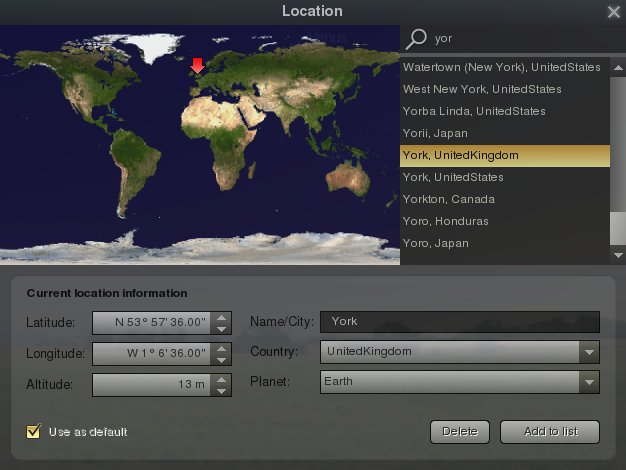Decrease latitude with the down arrow
626x470 pixels.
[x=222, y=329]
